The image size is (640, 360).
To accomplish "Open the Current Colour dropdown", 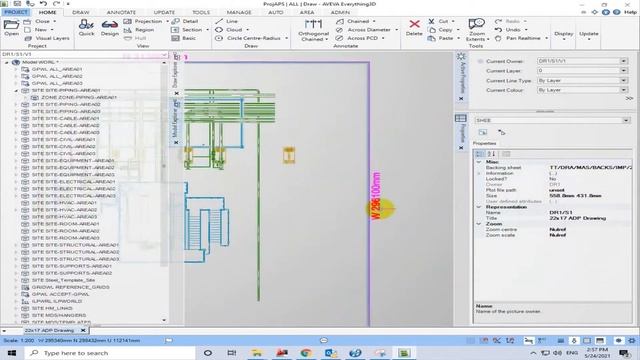I will click(623, 90).
